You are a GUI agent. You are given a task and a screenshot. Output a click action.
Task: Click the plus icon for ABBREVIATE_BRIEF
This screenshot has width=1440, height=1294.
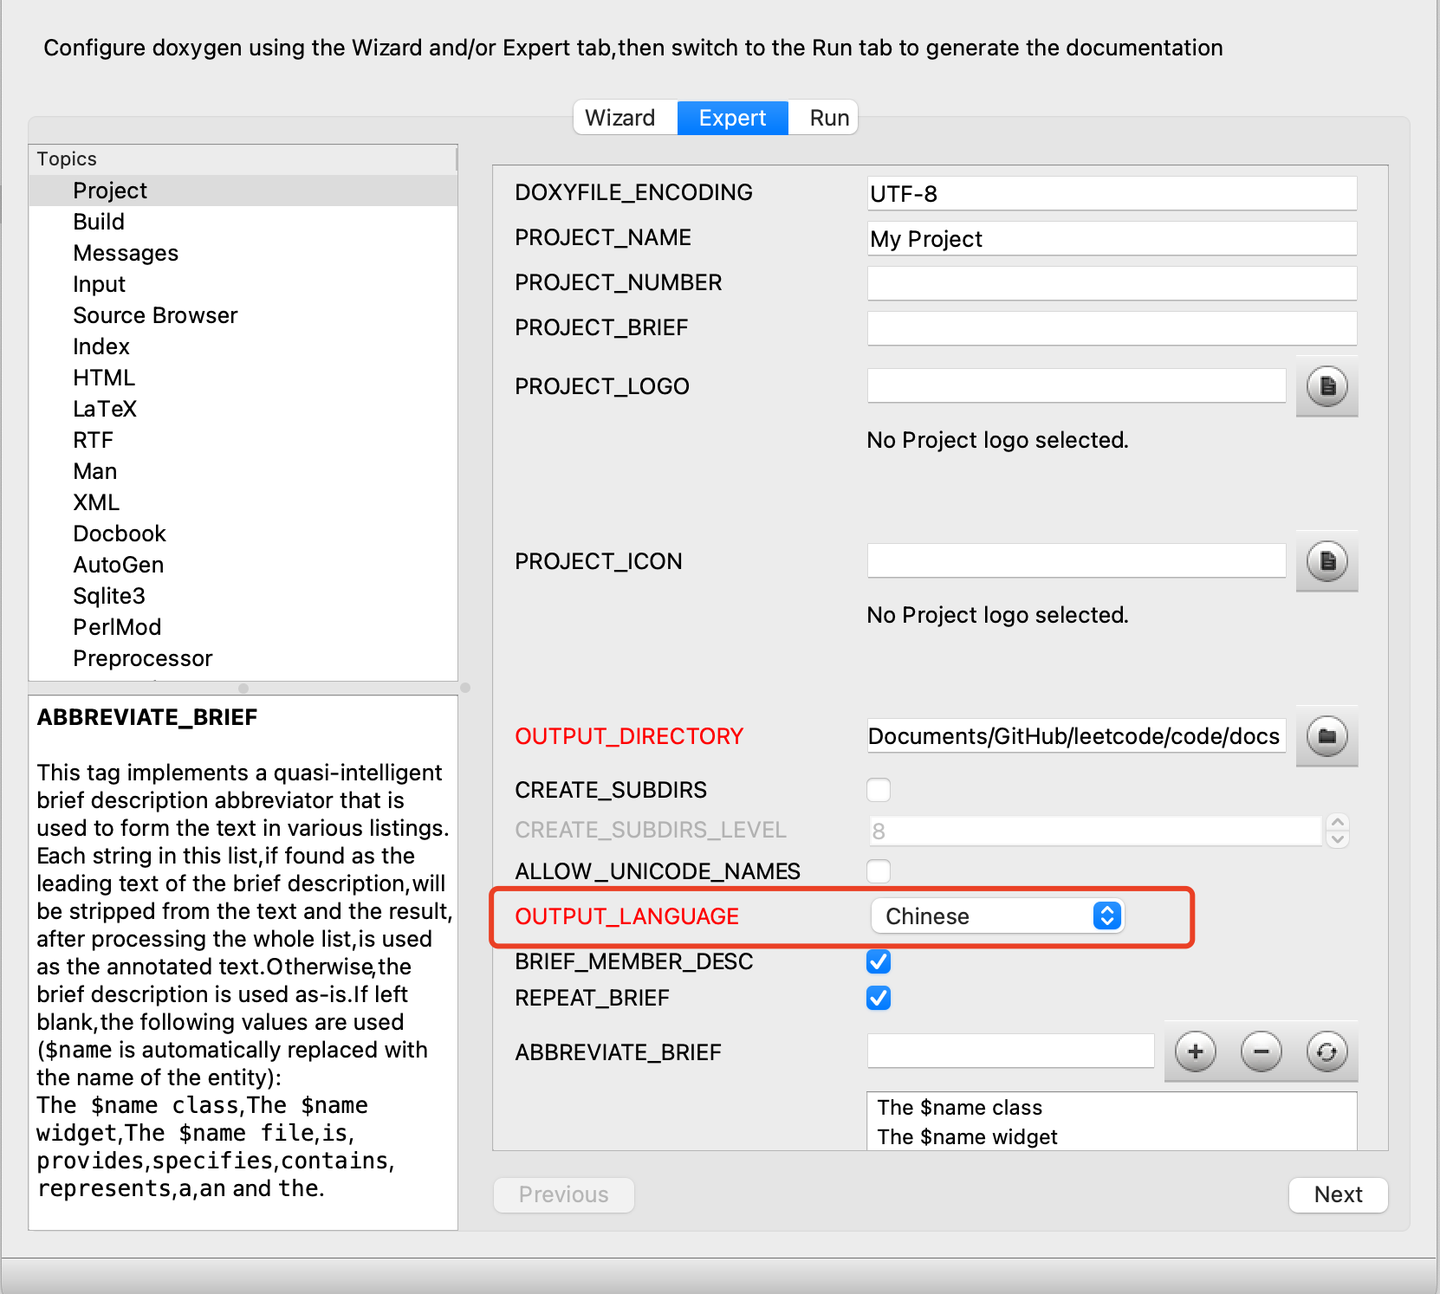pos(1195,1052)
